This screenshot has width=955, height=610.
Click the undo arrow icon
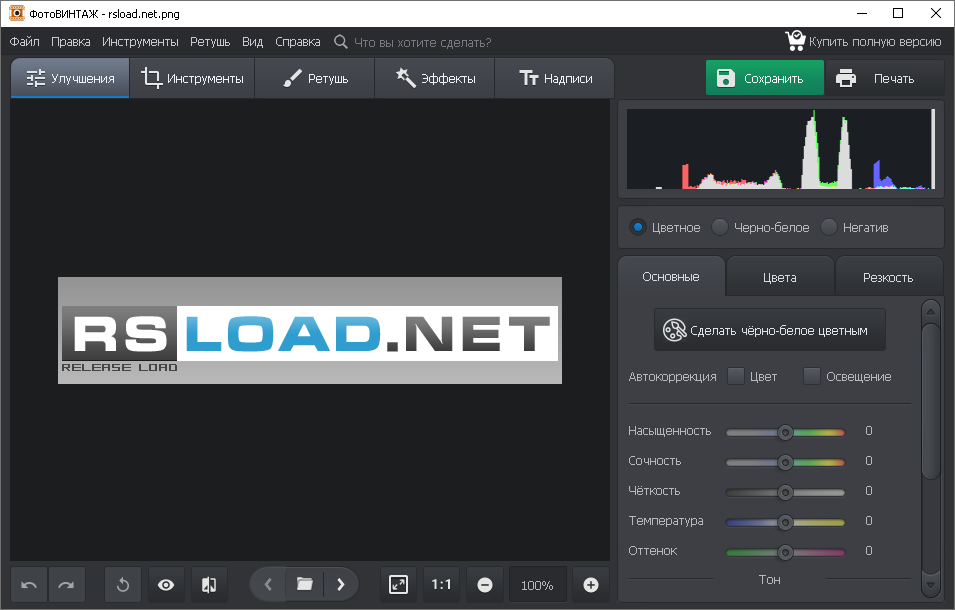[29, 585]
